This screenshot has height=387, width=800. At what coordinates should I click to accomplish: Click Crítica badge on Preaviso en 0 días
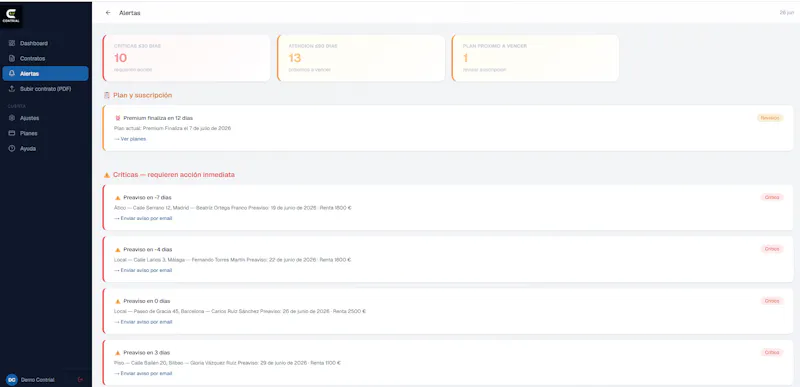pos(772,301)
